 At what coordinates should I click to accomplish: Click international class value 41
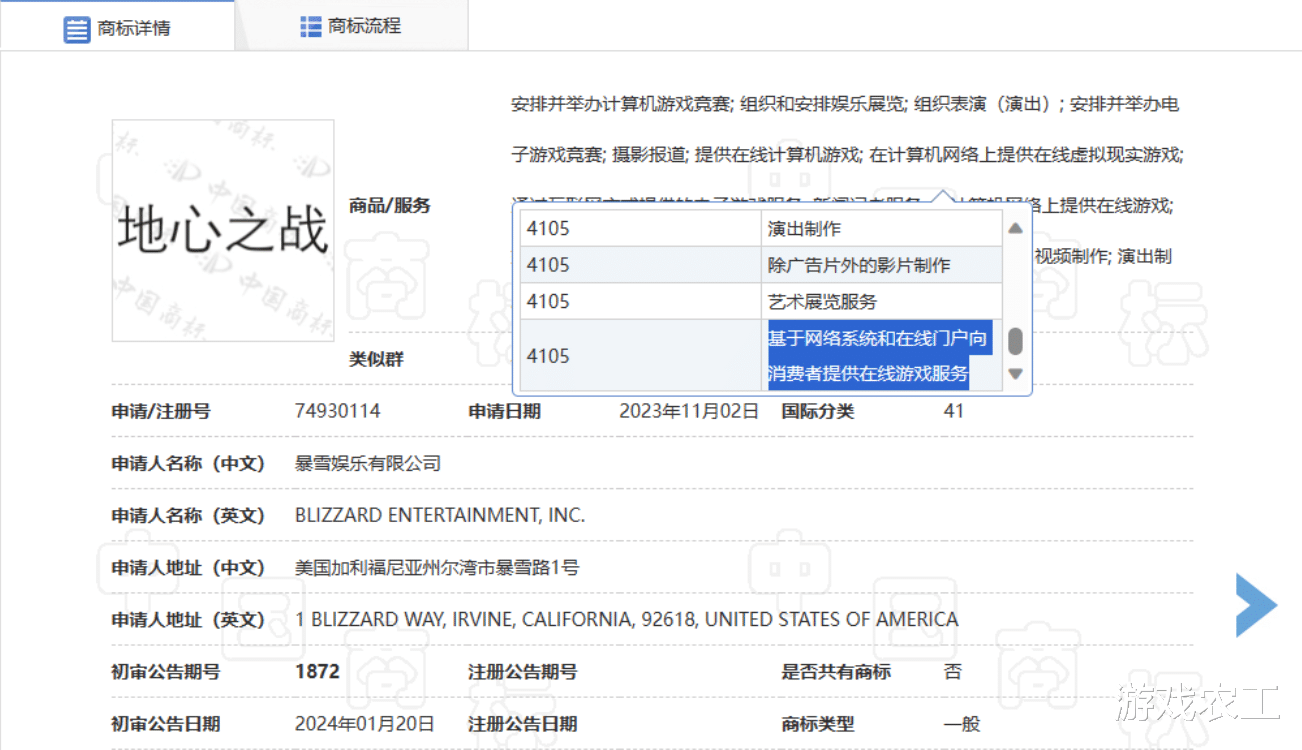(954, 411)
